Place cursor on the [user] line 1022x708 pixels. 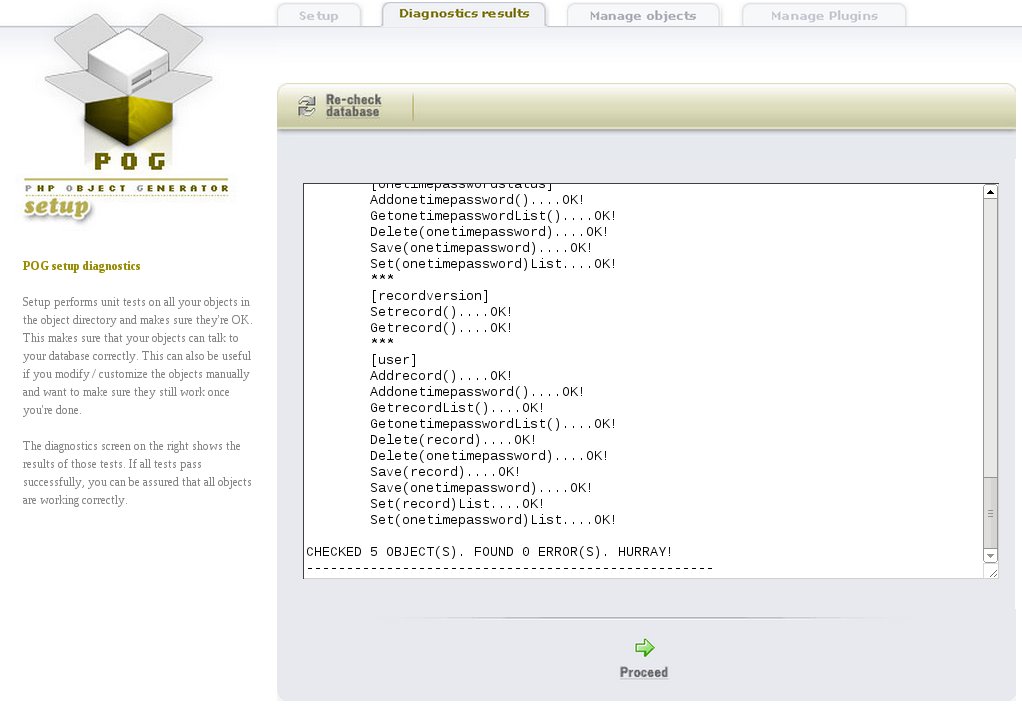tap(393, 360)
